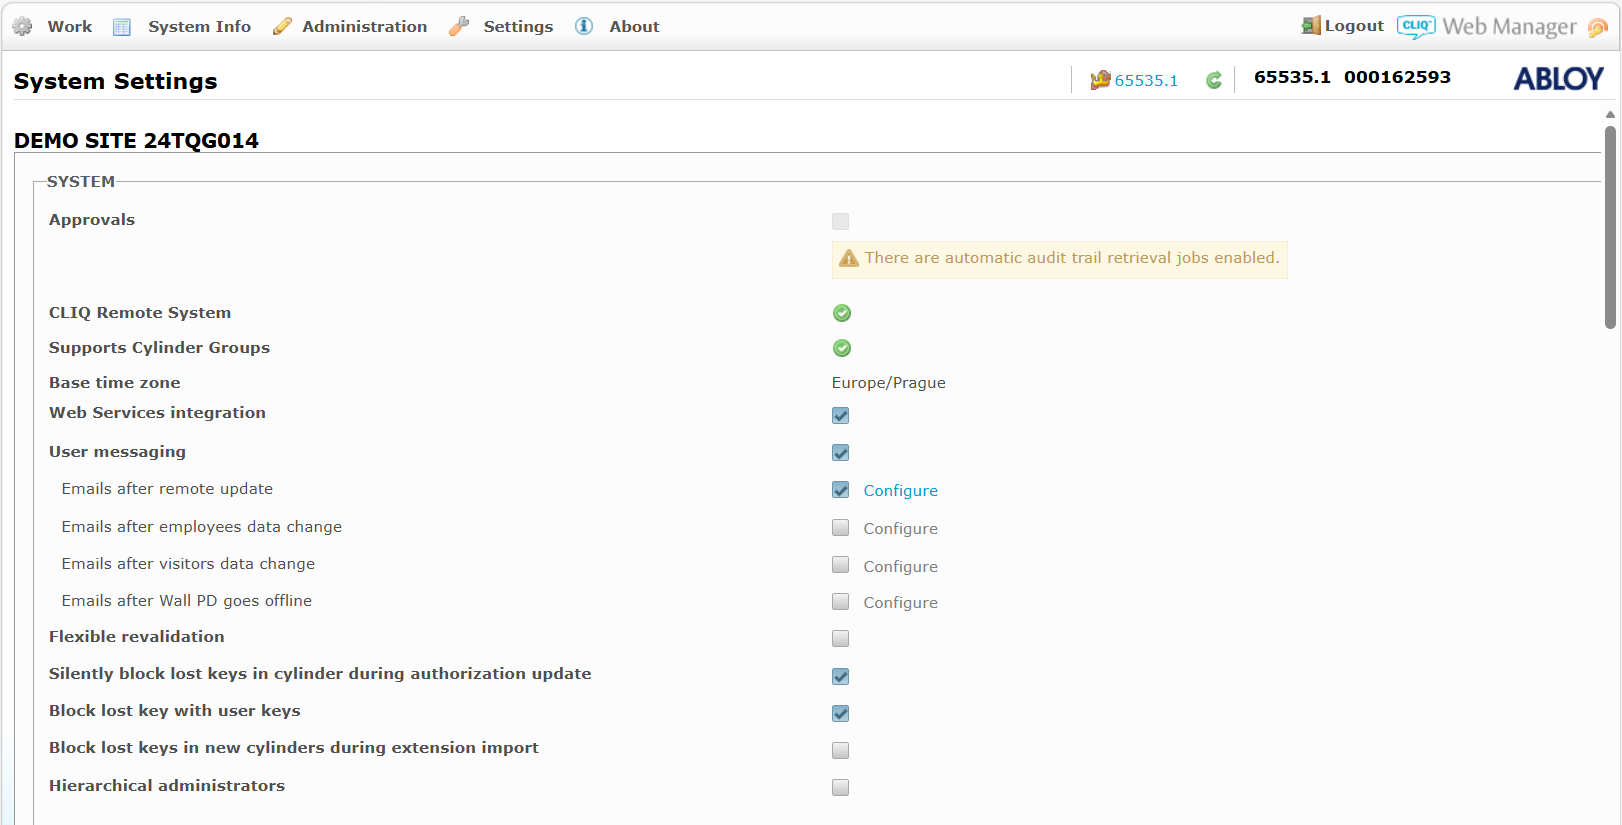This screenshot has height=825, width=1622.
Task: Click the scrollbar up arrow
Action: 1610,115
